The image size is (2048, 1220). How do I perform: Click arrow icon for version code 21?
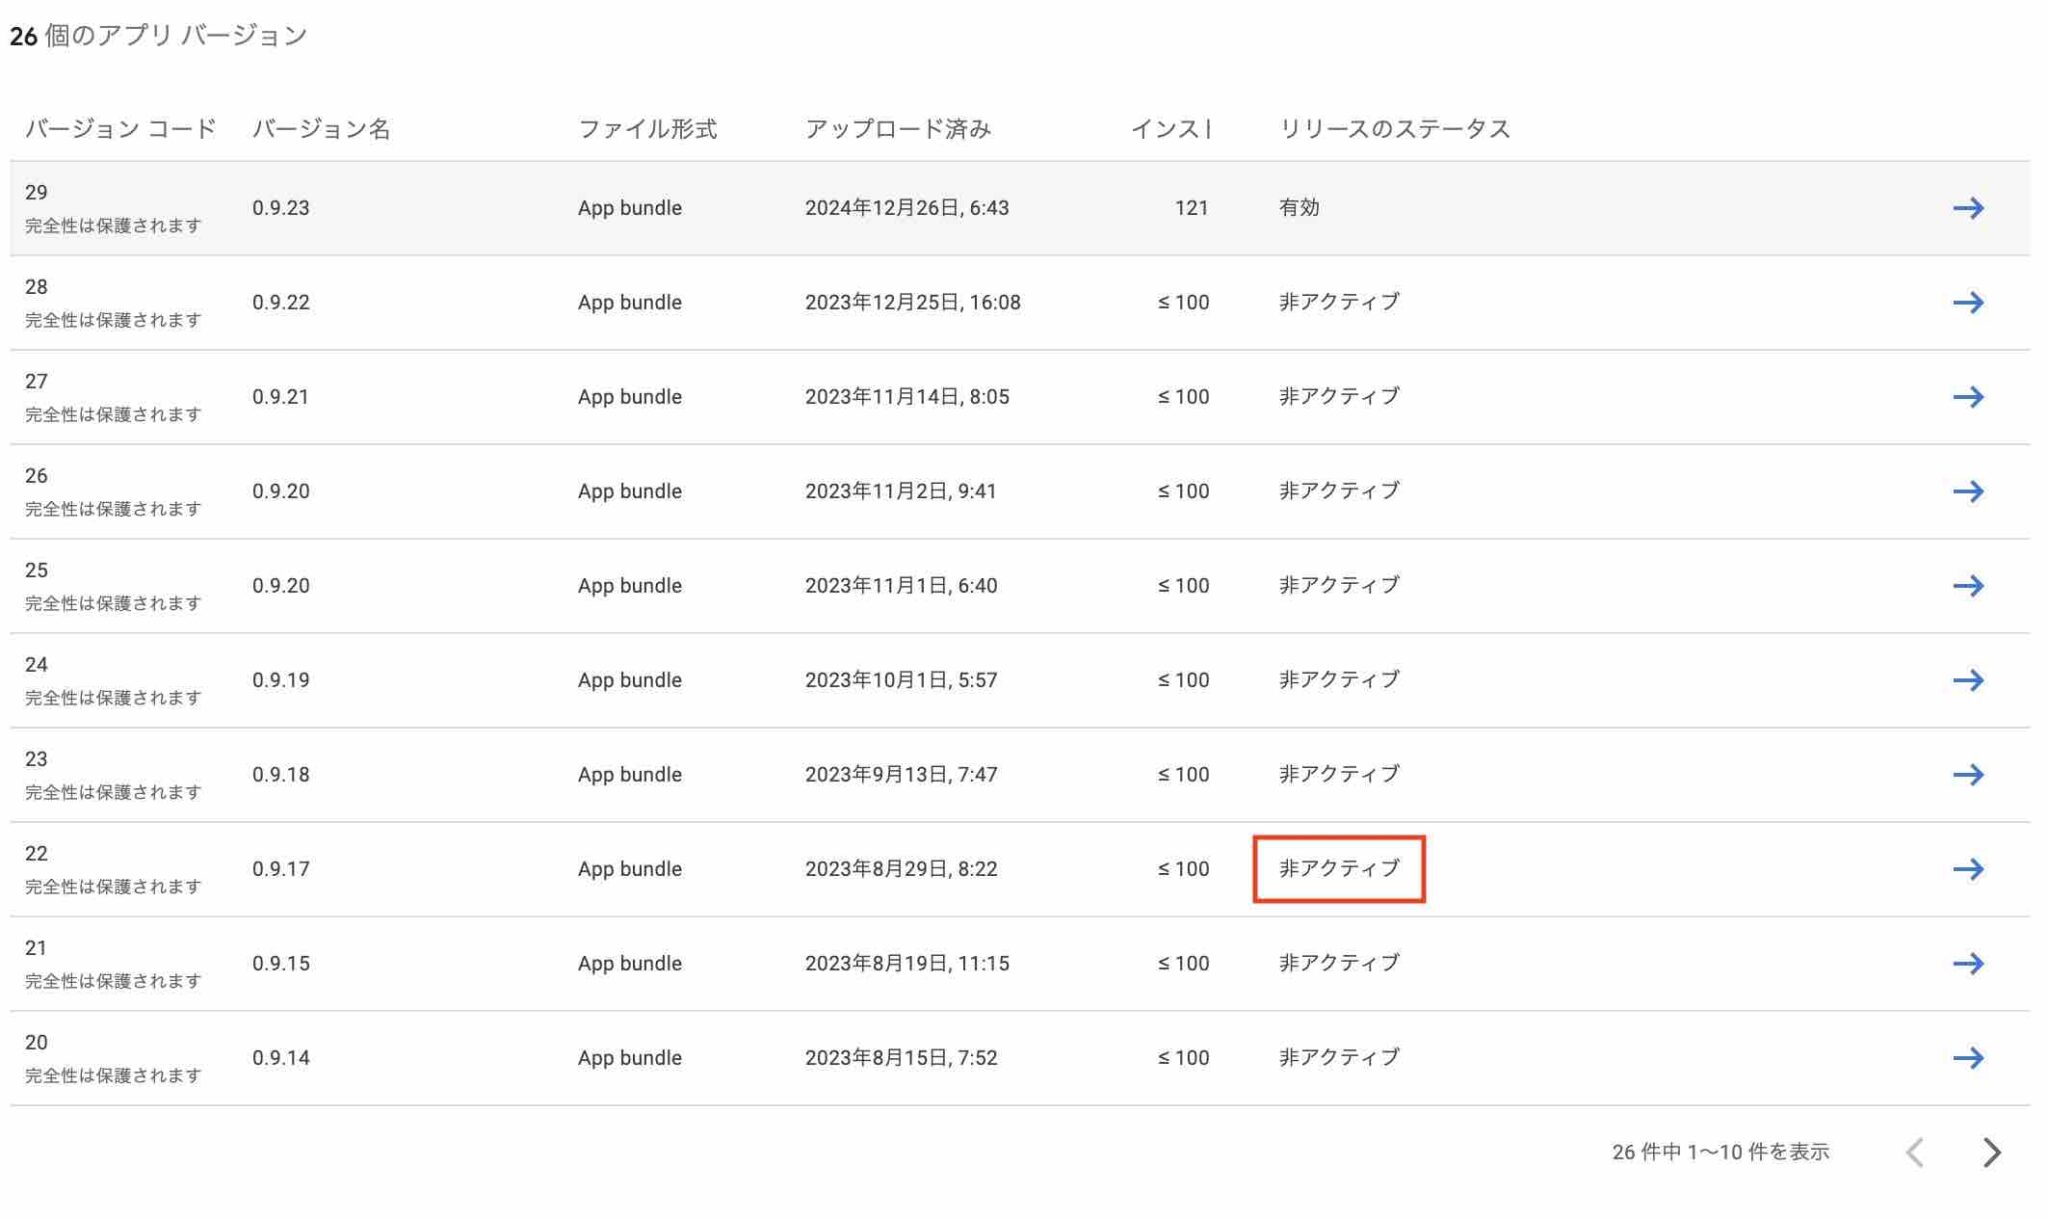1968,964
